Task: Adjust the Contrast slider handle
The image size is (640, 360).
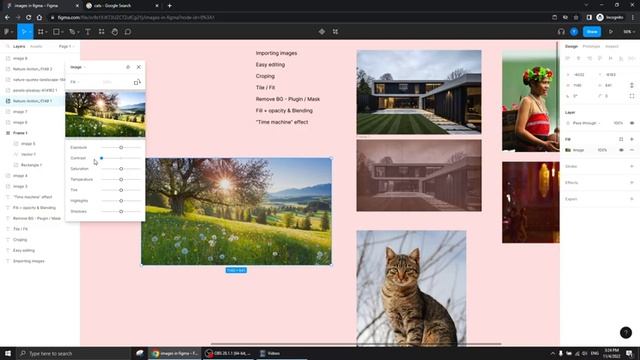Action: [101, 158]
